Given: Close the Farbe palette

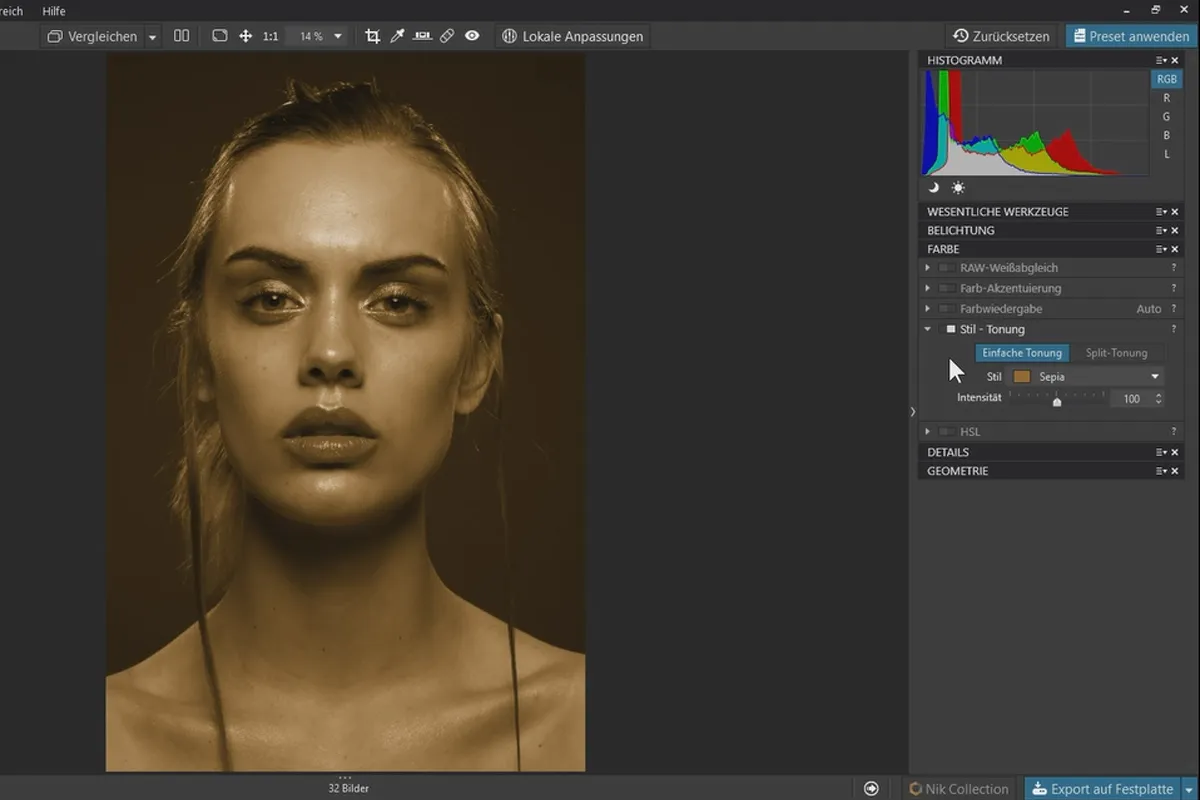Looking at the screenshot, I should pos(1175,249).
